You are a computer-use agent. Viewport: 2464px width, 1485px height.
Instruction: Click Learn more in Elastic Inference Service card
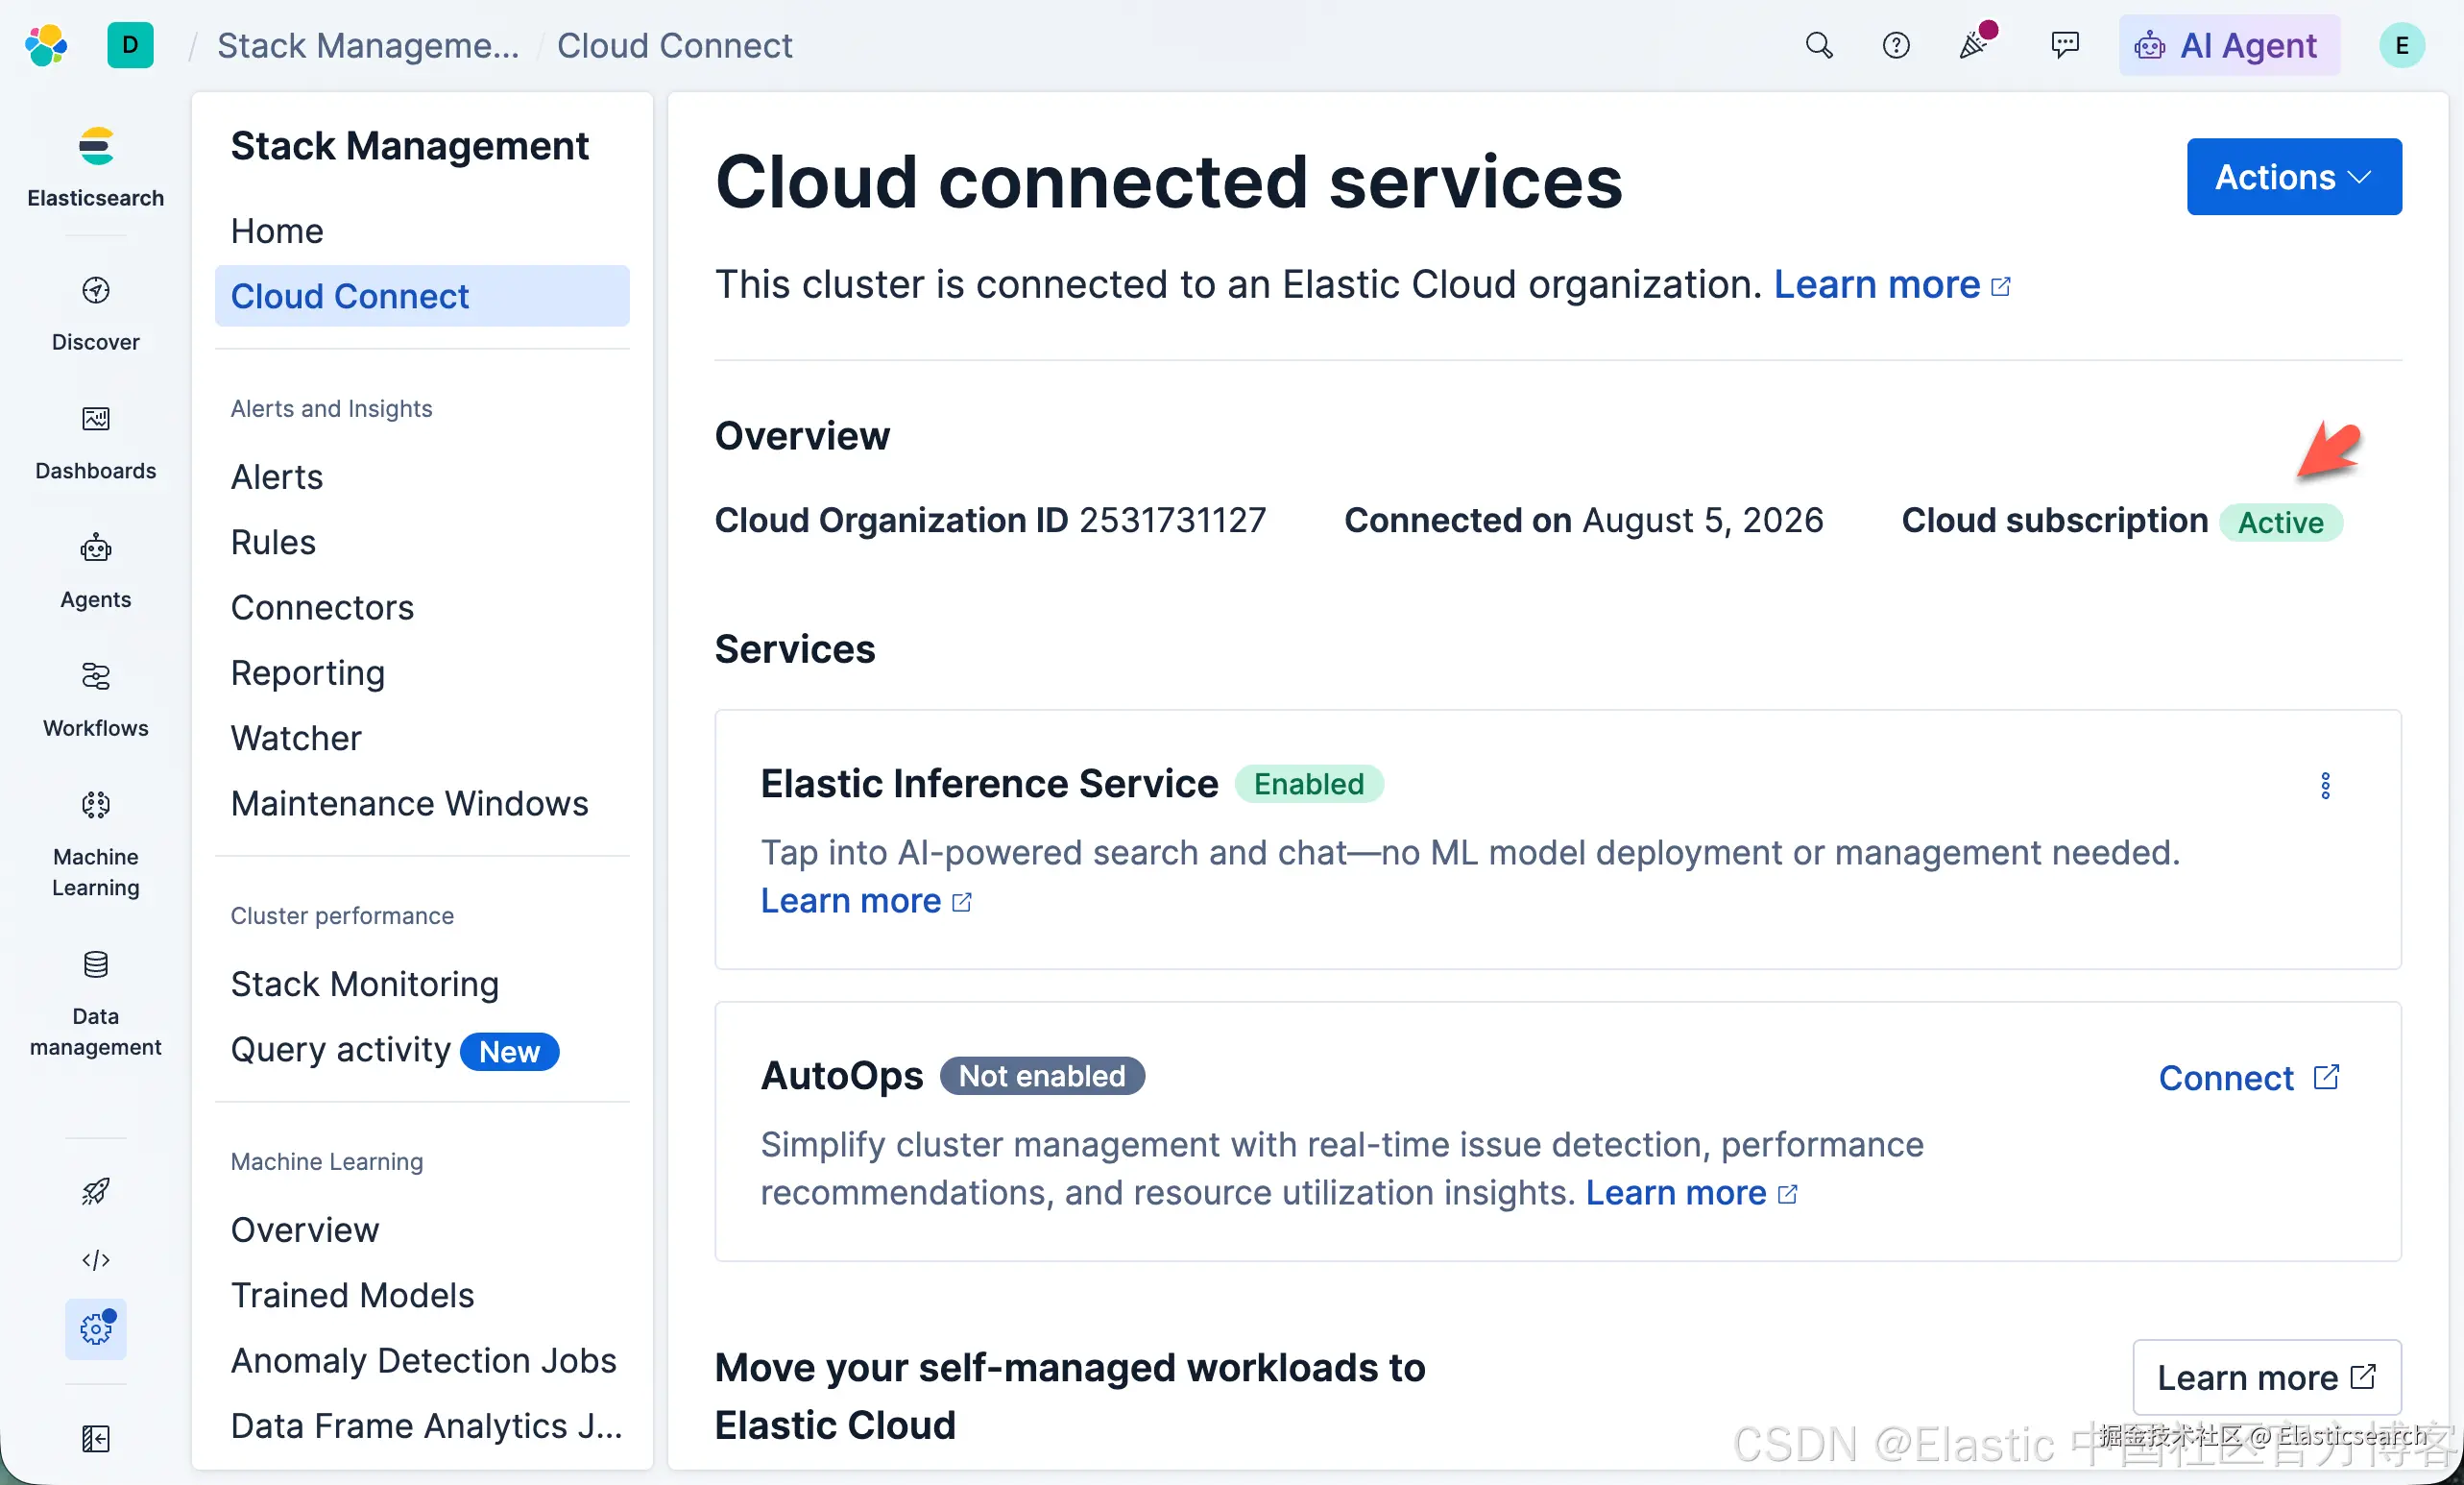click(x=866, y=901)
